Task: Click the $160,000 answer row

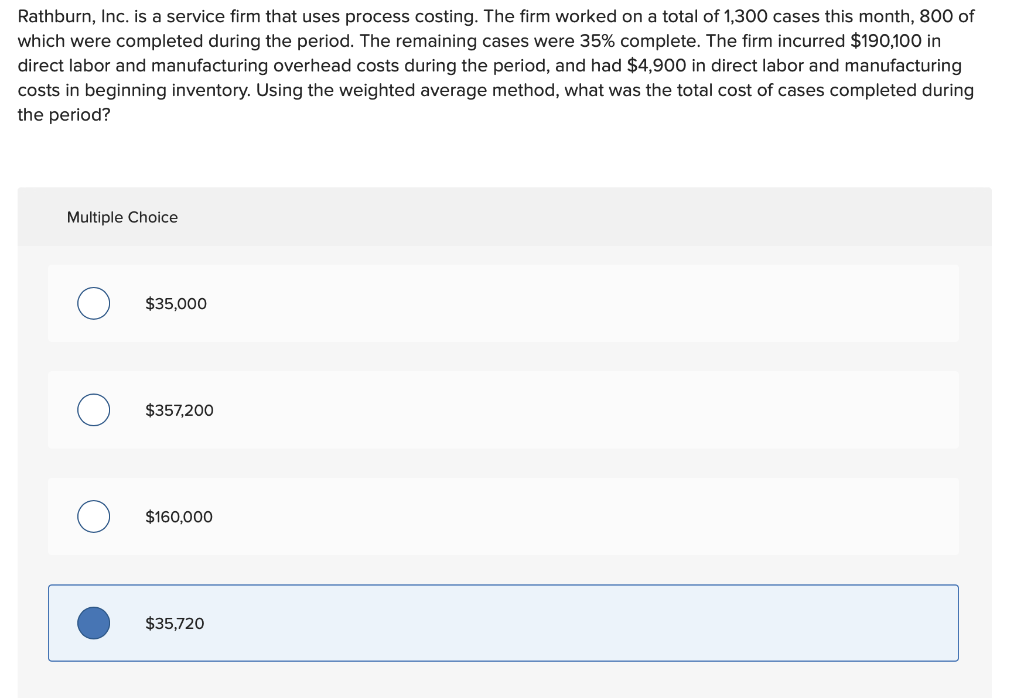Action: click(503, 516)
